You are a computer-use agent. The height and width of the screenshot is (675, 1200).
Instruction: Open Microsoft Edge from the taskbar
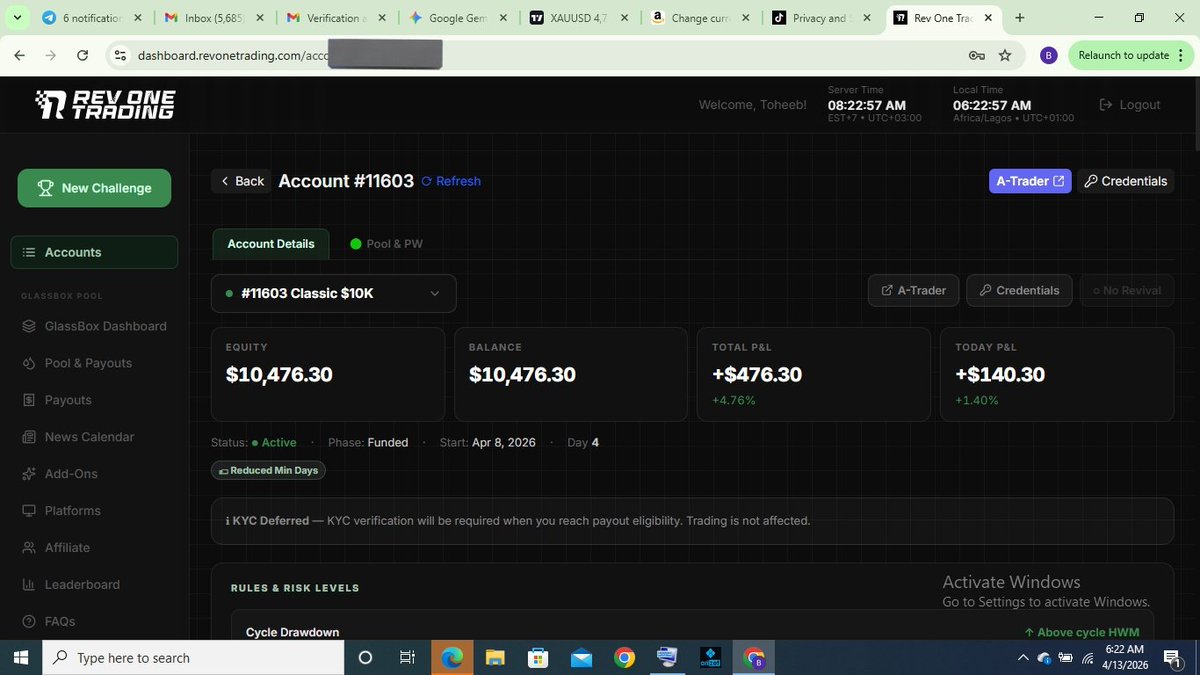click(x=452, y=658)
